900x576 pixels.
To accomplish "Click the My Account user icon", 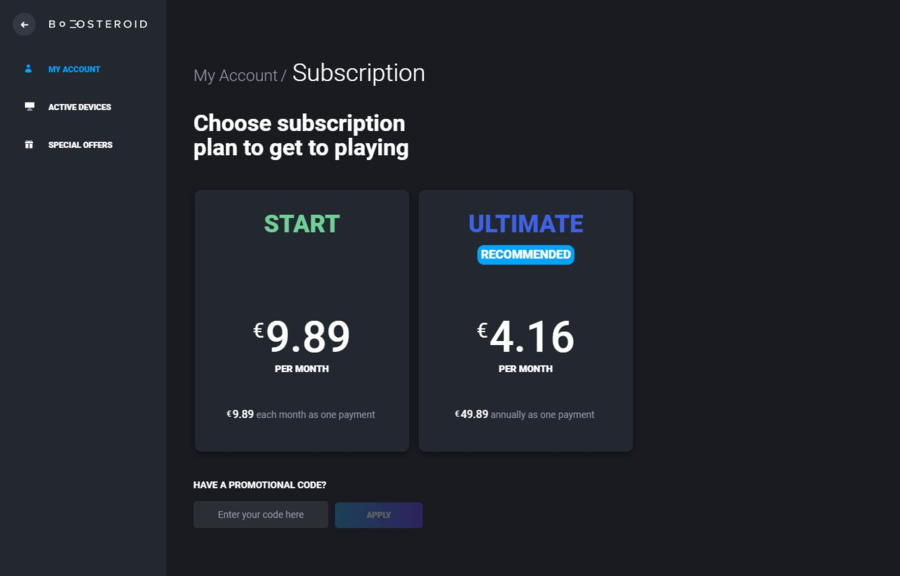I will (x=29, y=69).
